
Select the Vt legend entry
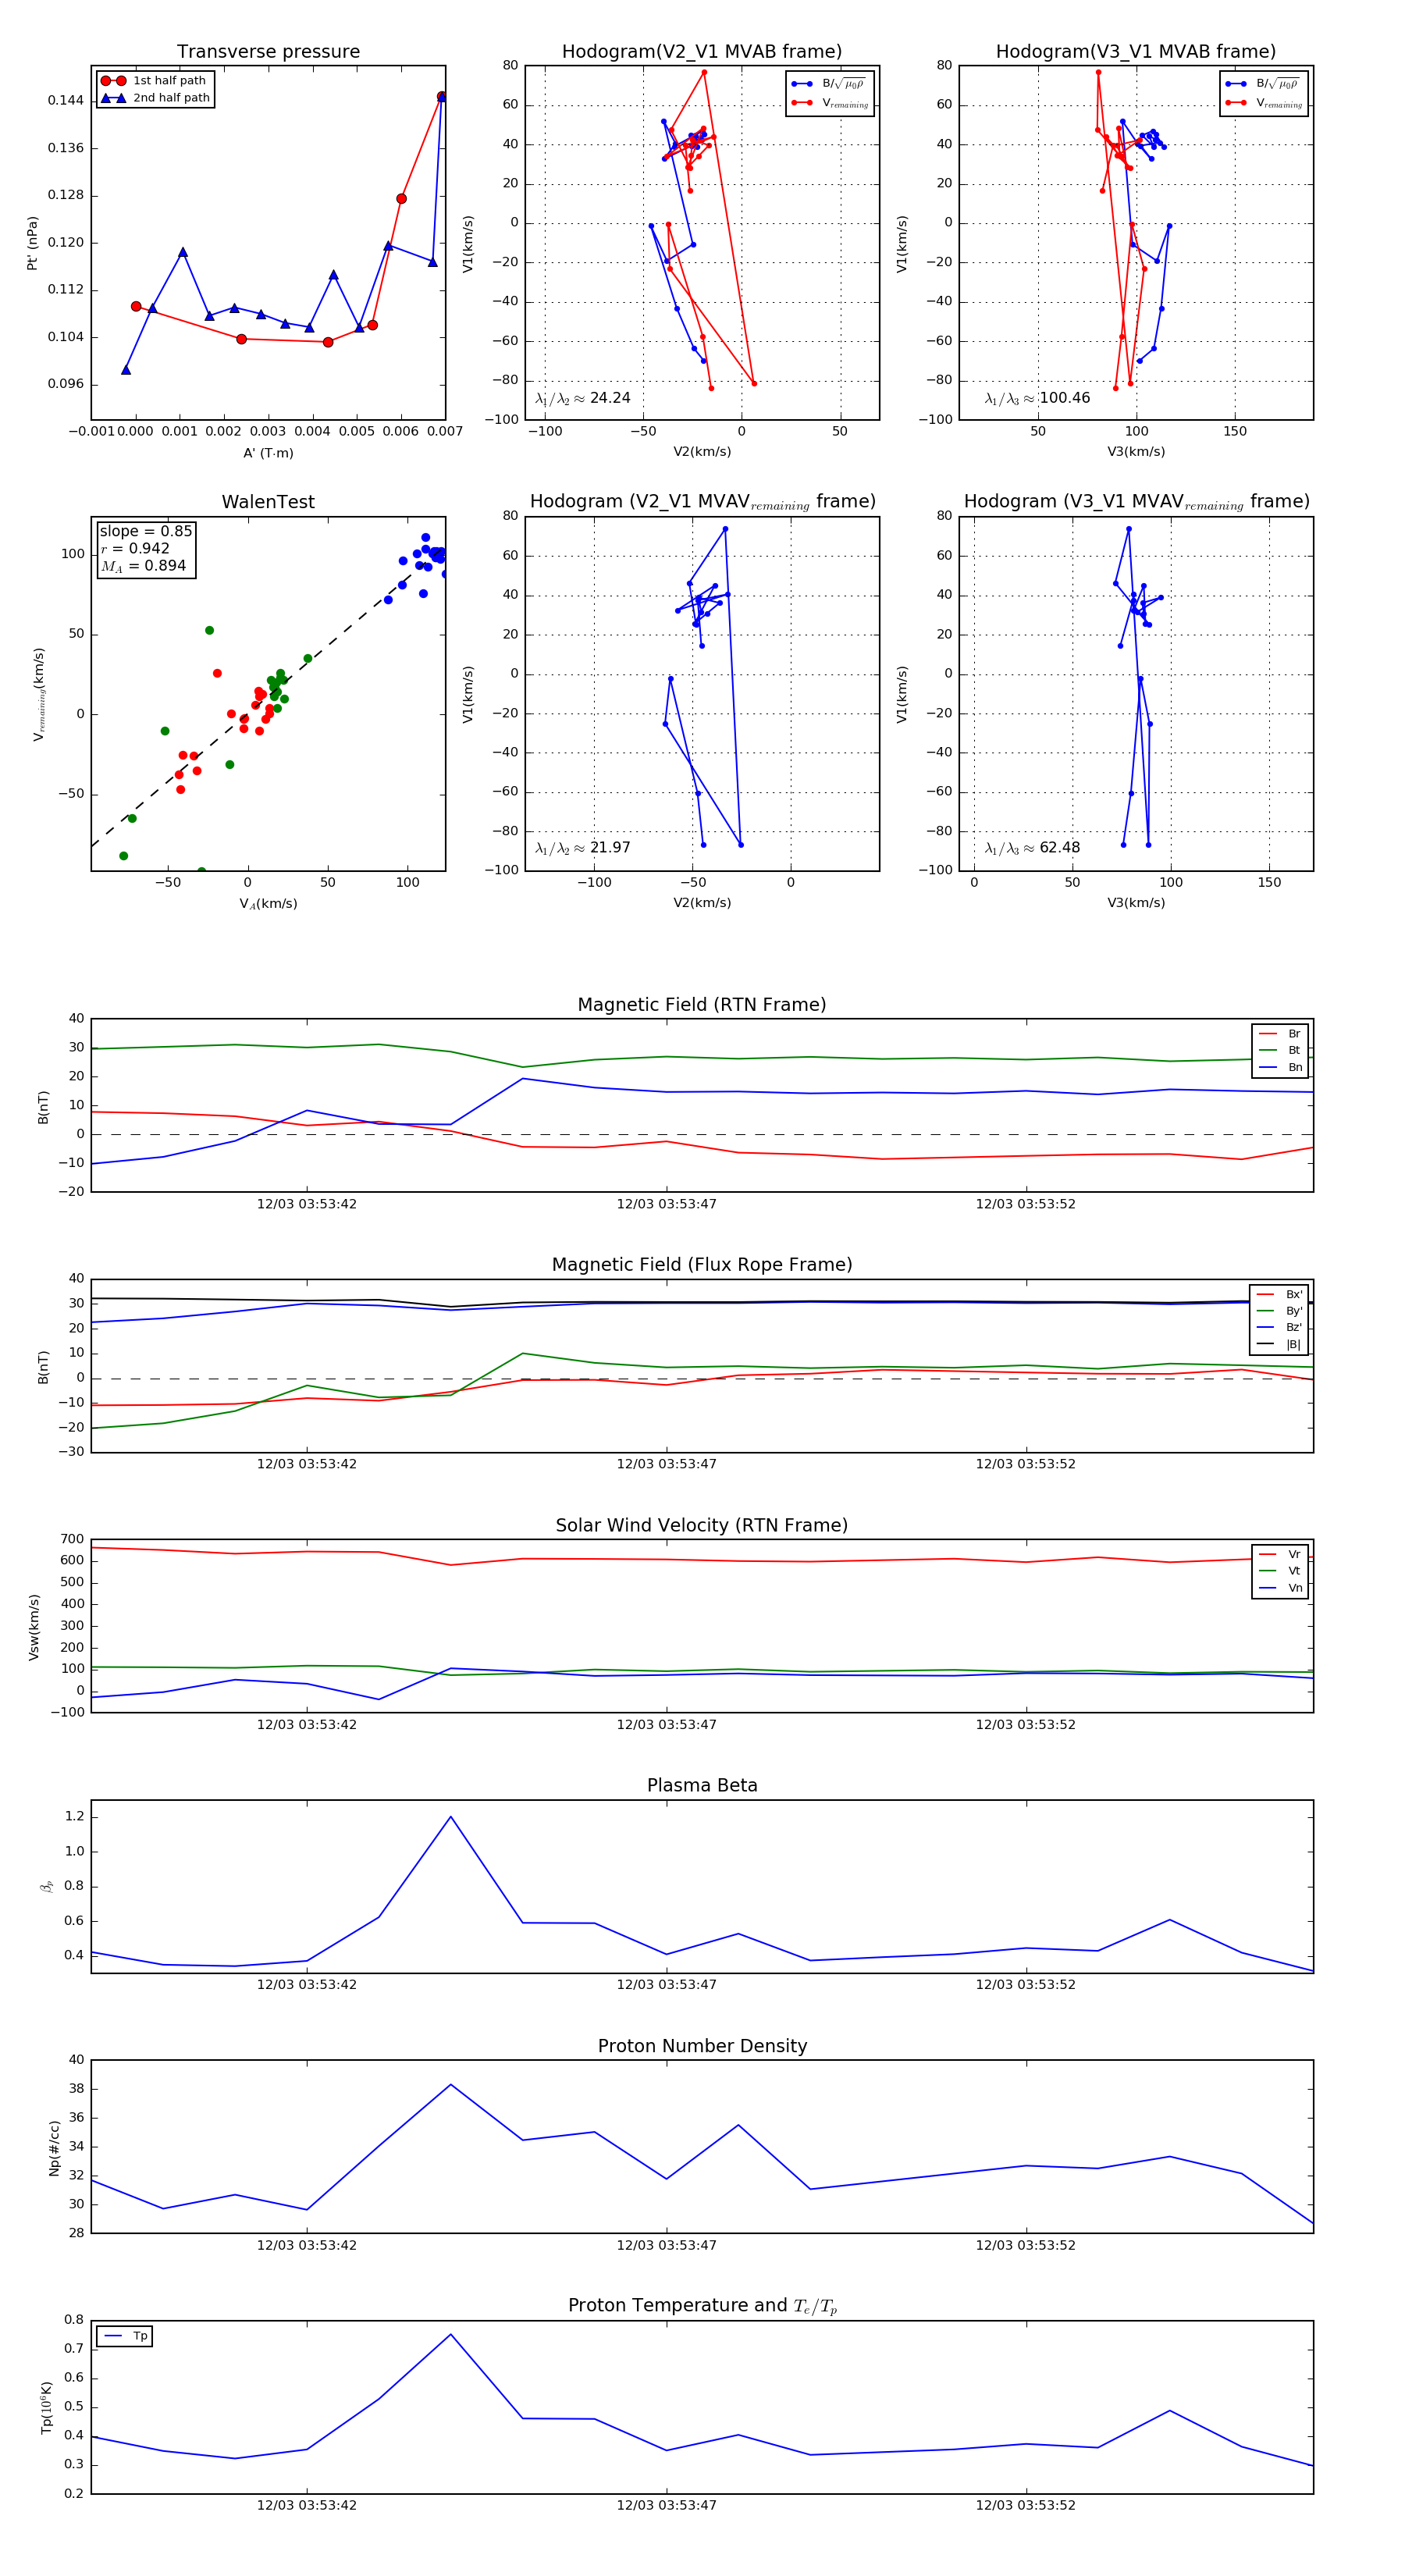point(1280,1571)
